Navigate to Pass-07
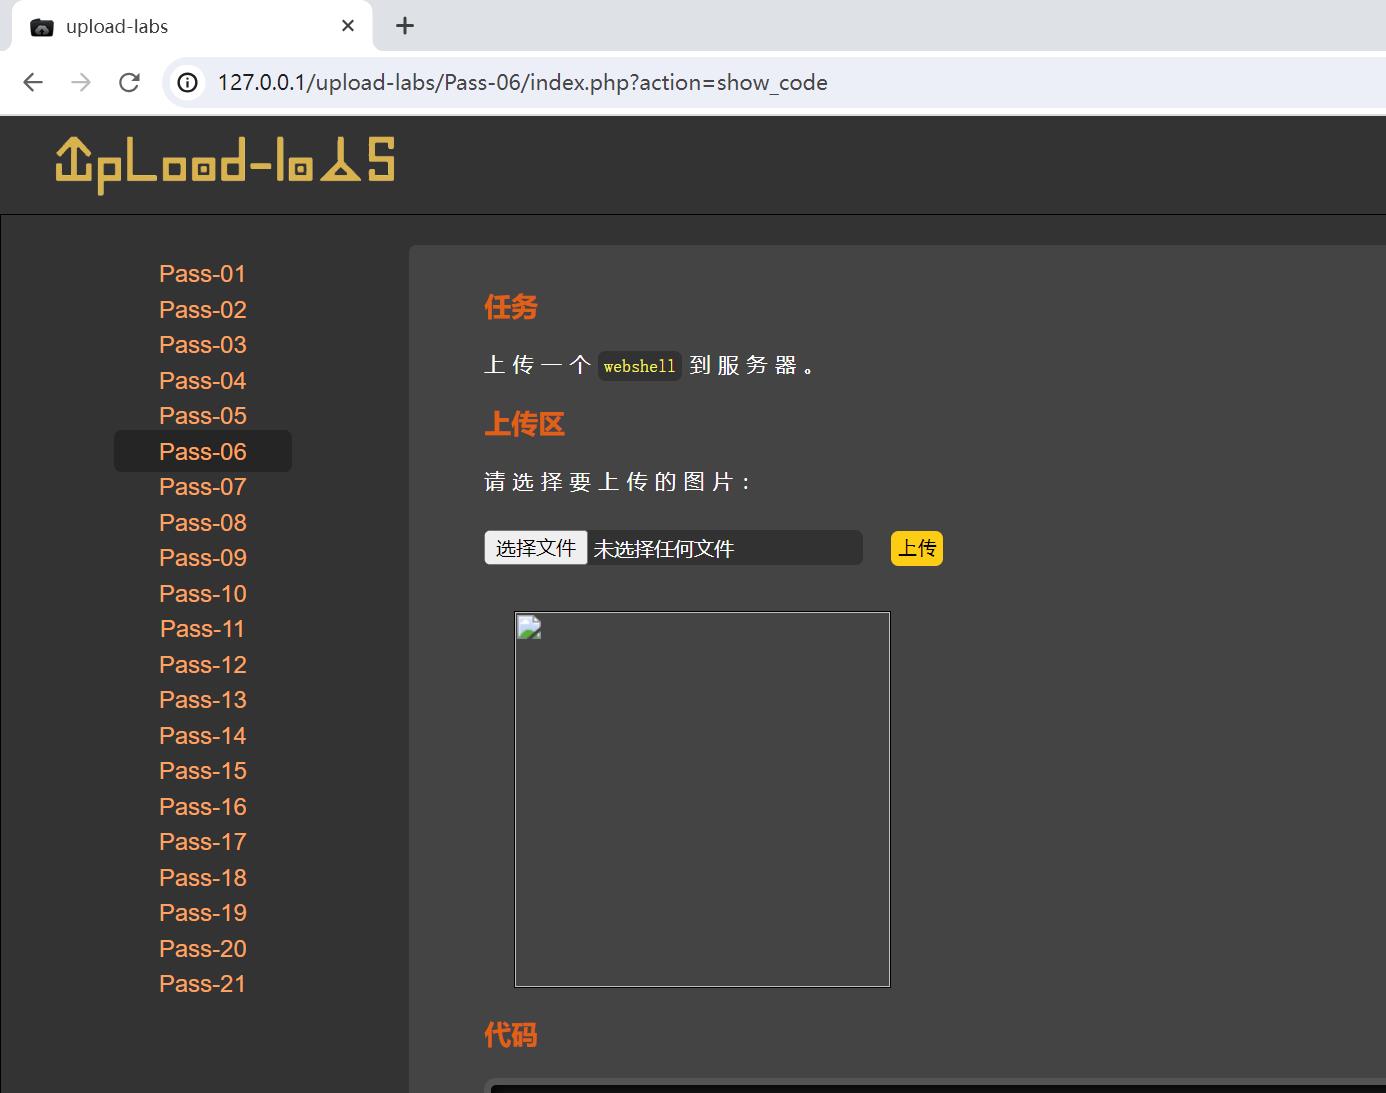1386x1093 pixels. 202,487
